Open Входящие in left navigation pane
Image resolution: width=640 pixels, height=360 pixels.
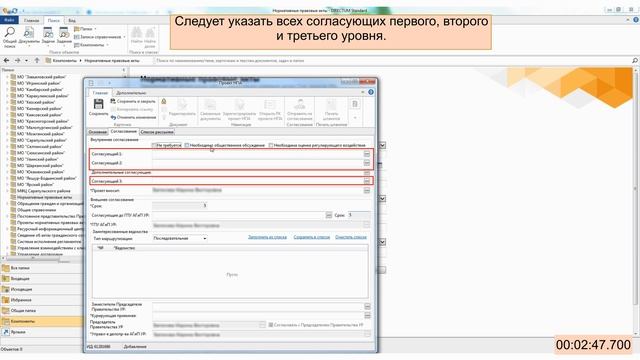coord(41,279)
